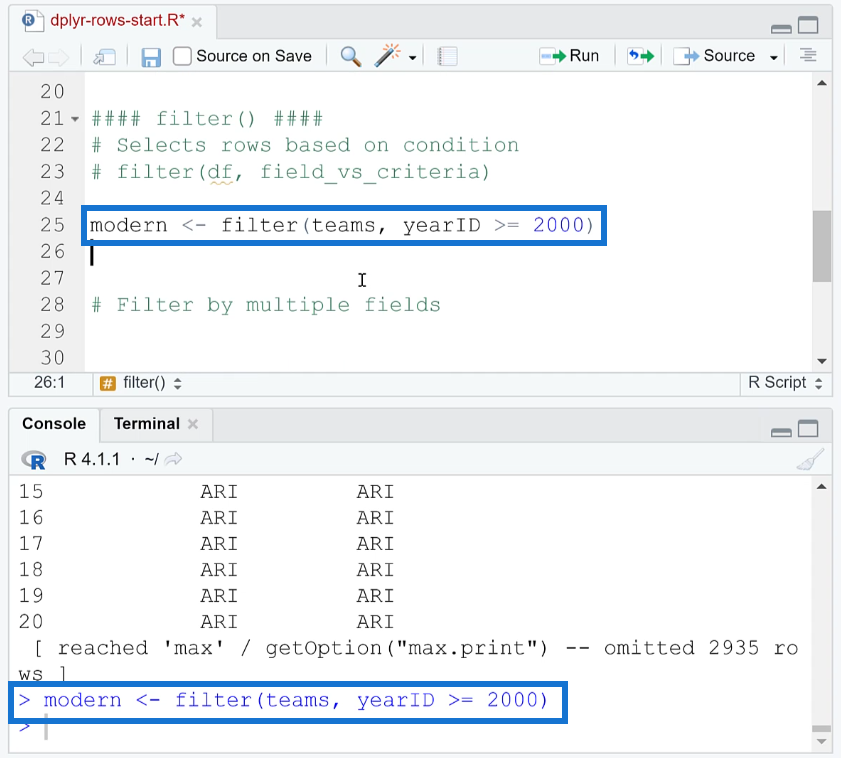This screenshot has width=841, height=758.
Task: Select the dplyr-rows-start.R tab
Action: coord(117,20)
